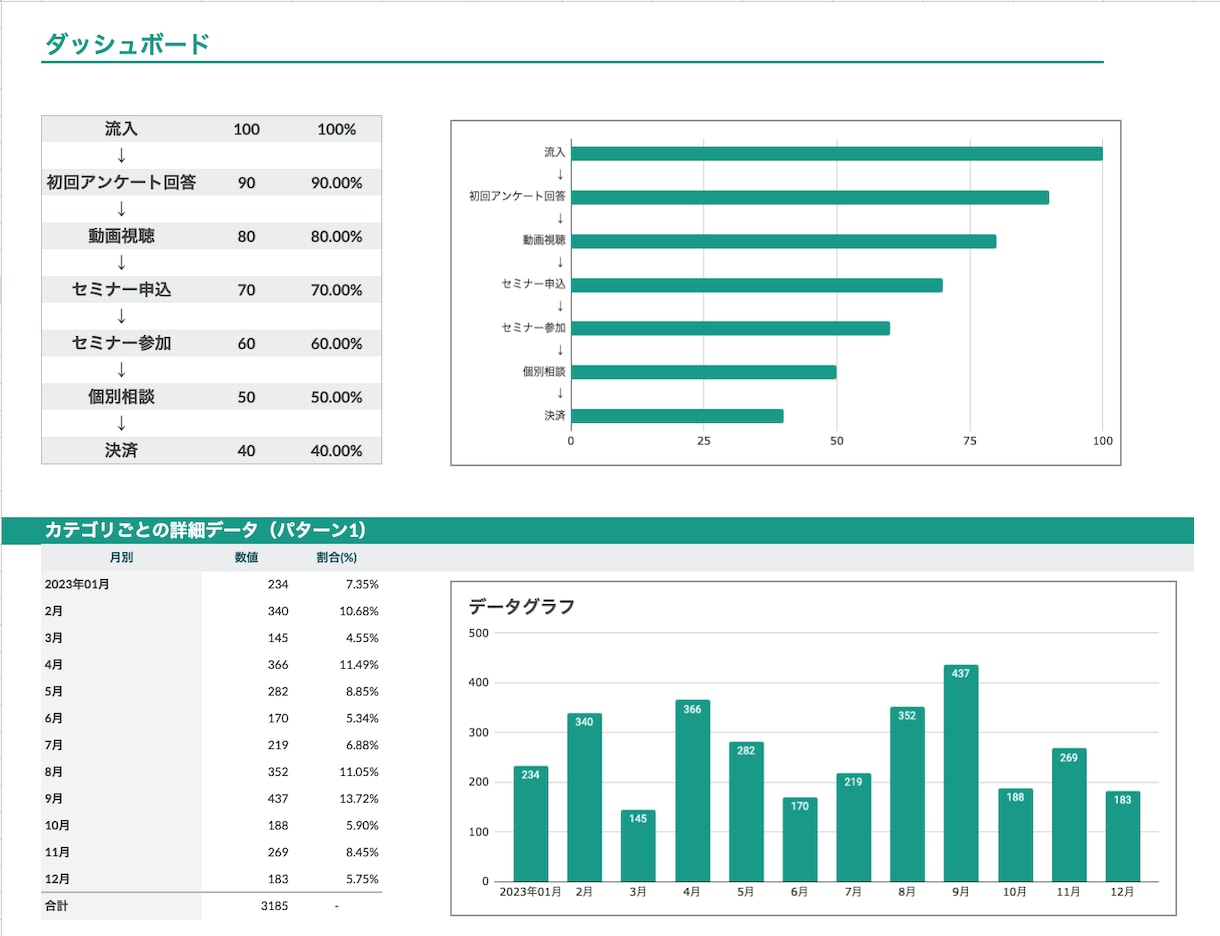Select the ダッシュボード title text
This screenshot has width=1220, height=936.
pos(127,44)
